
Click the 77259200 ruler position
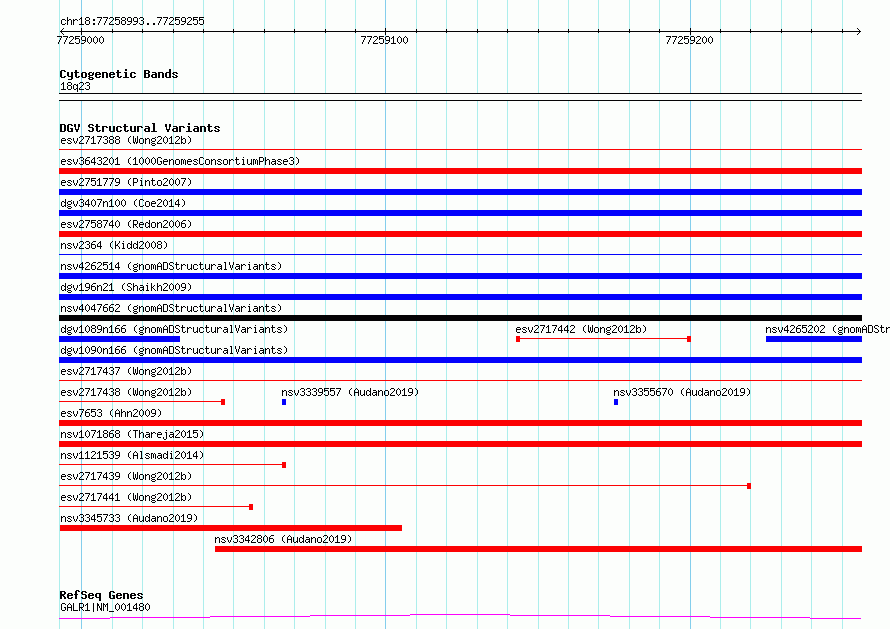point(689,40)
